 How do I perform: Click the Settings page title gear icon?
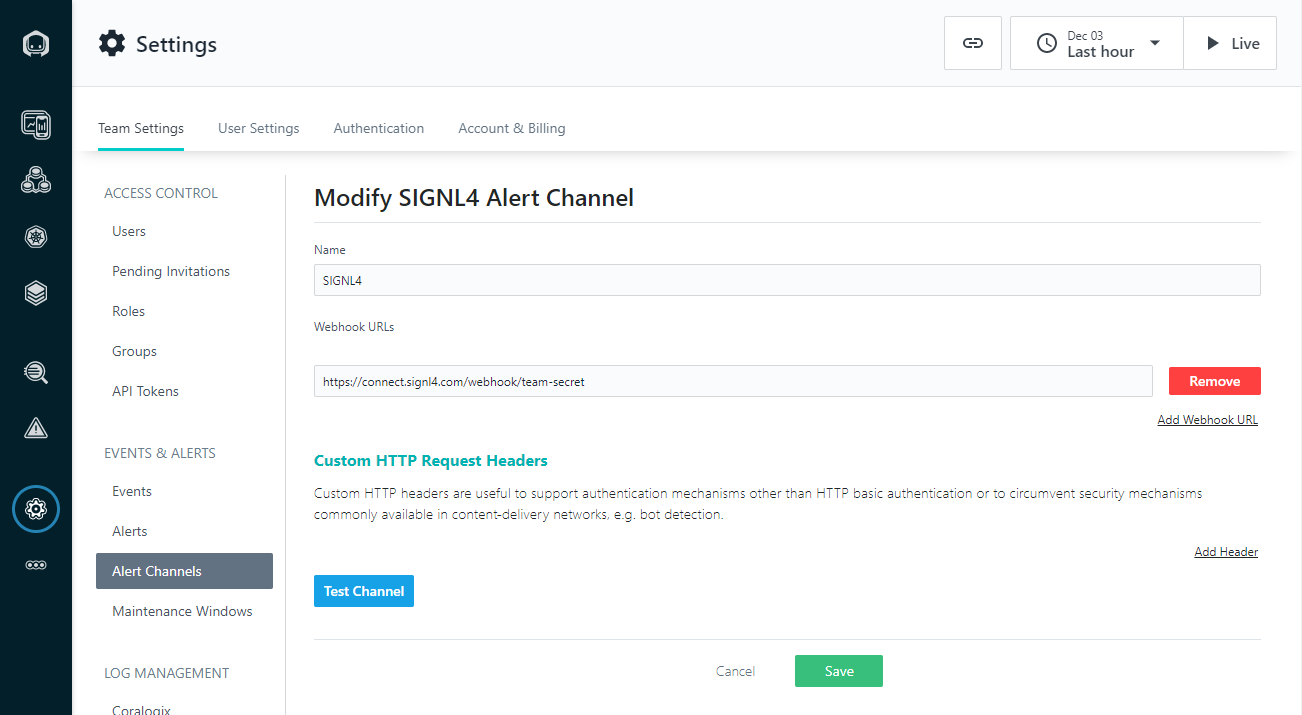(x=112, y=44)
